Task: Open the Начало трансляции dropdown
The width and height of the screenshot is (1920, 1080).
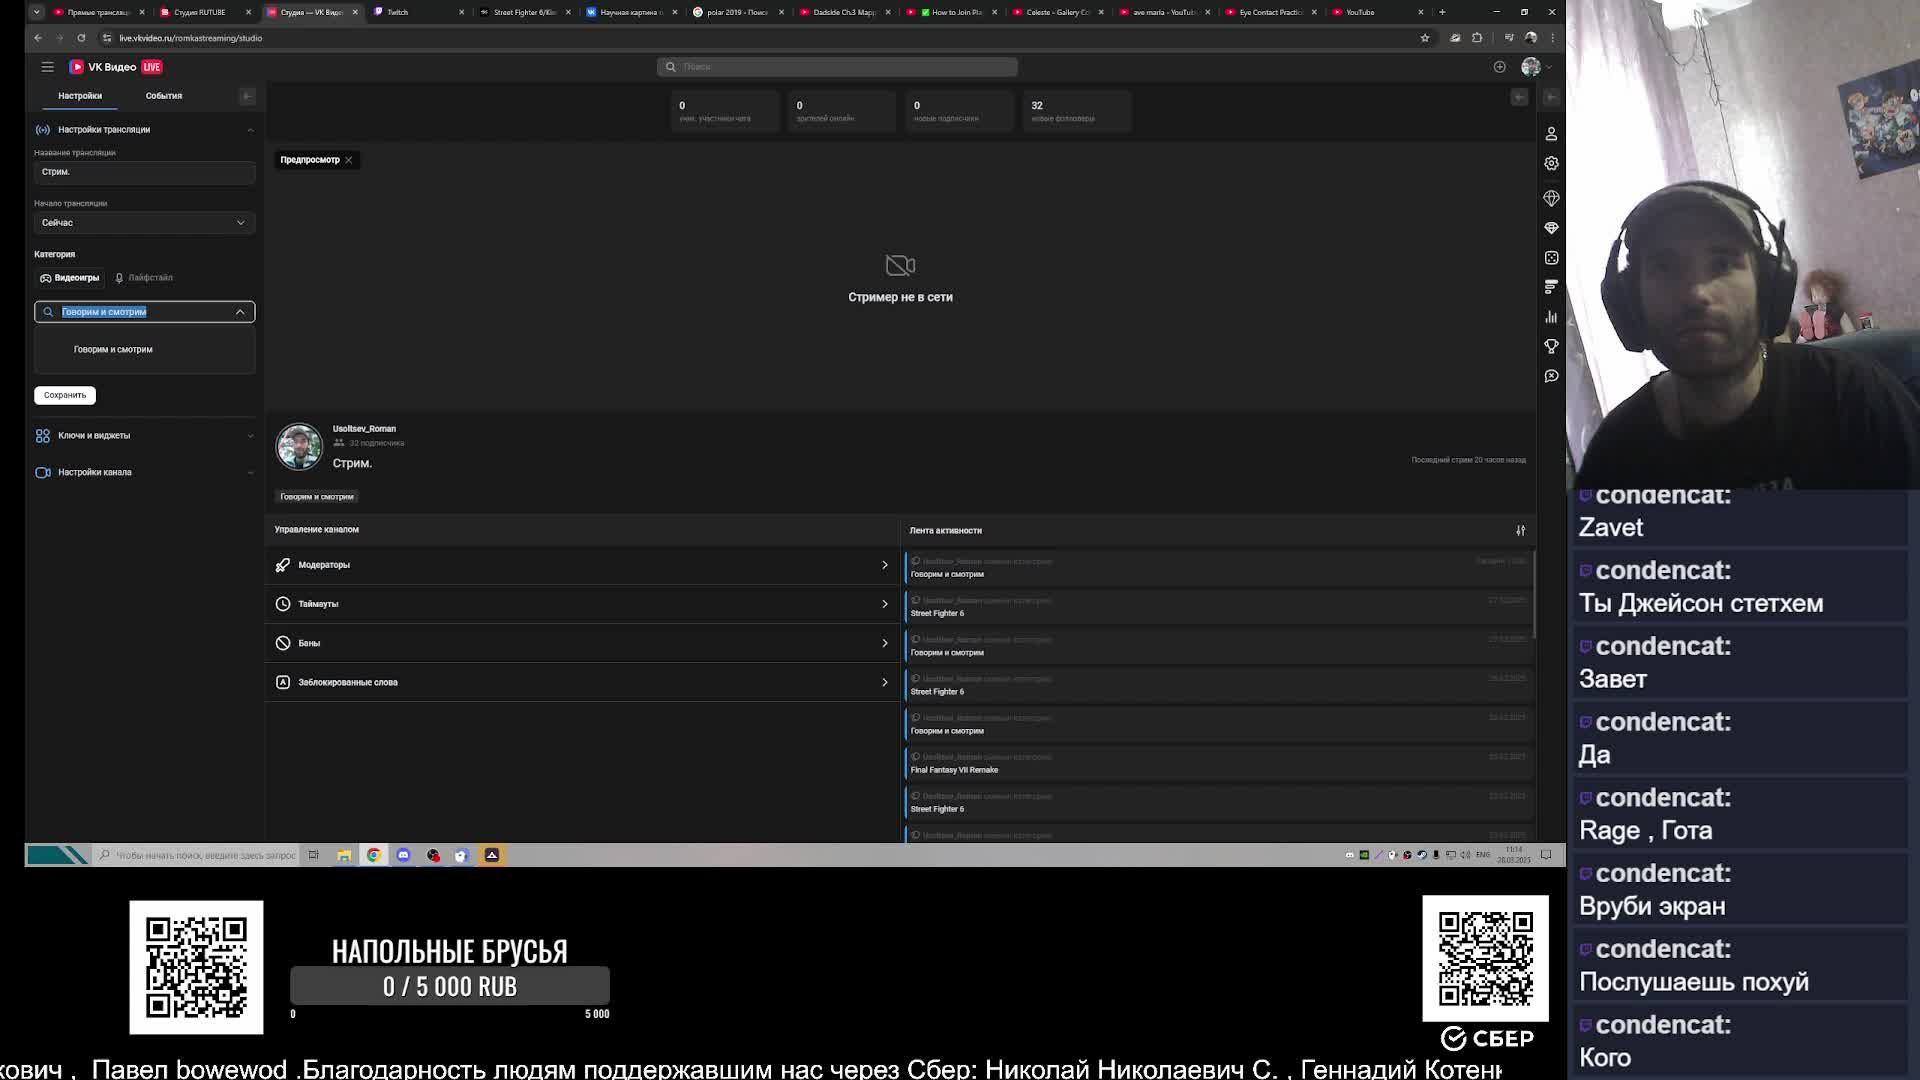Action: (144, 223)
